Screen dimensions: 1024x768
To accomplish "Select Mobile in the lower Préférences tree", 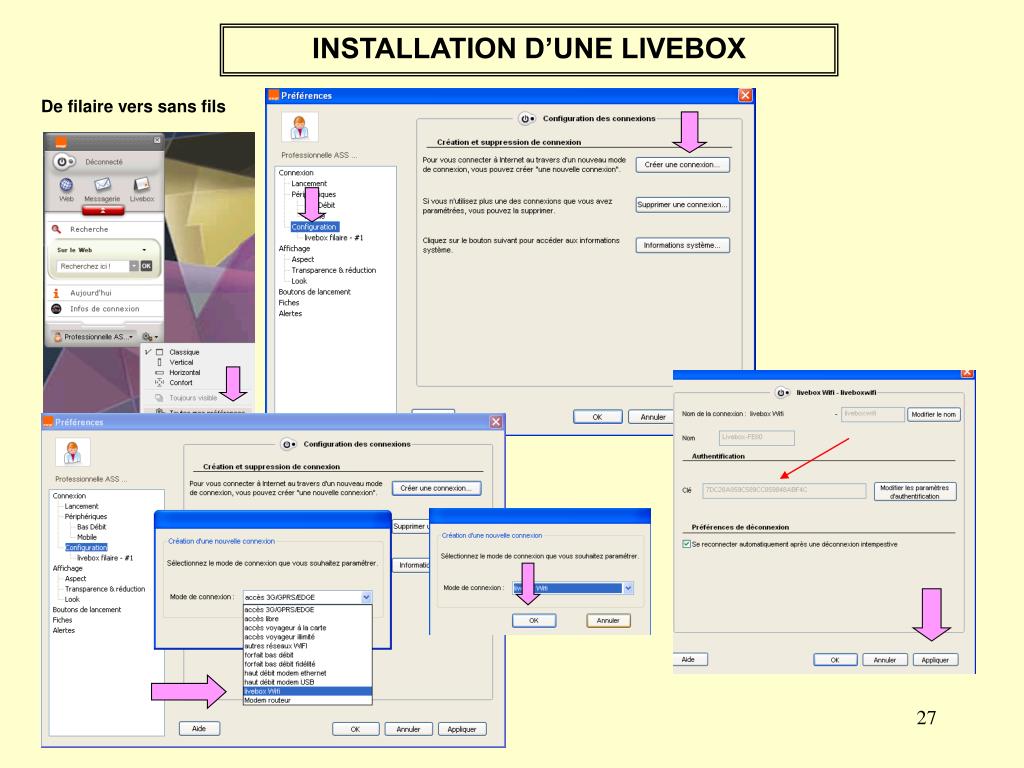I will coord(87,537).
